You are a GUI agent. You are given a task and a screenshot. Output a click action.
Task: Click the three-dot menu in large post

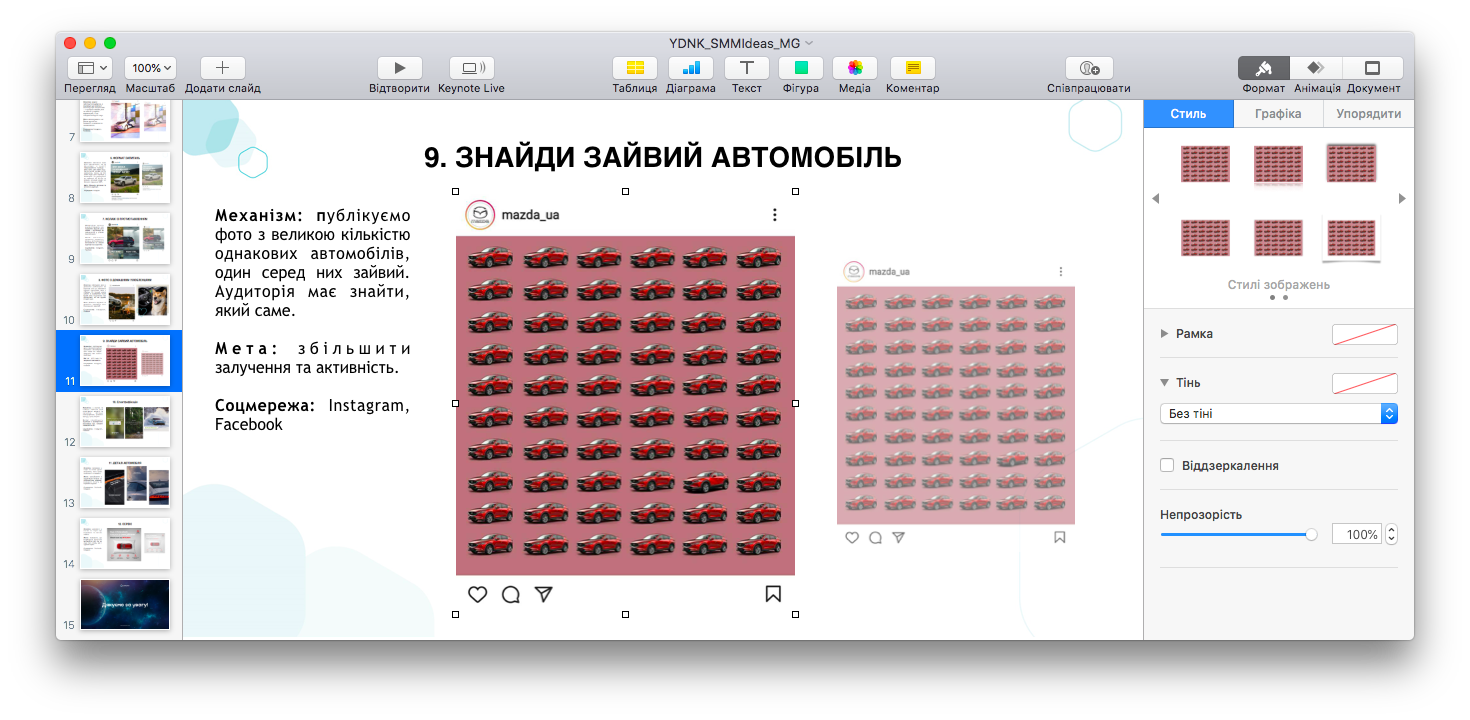click(x=774, y=214)
